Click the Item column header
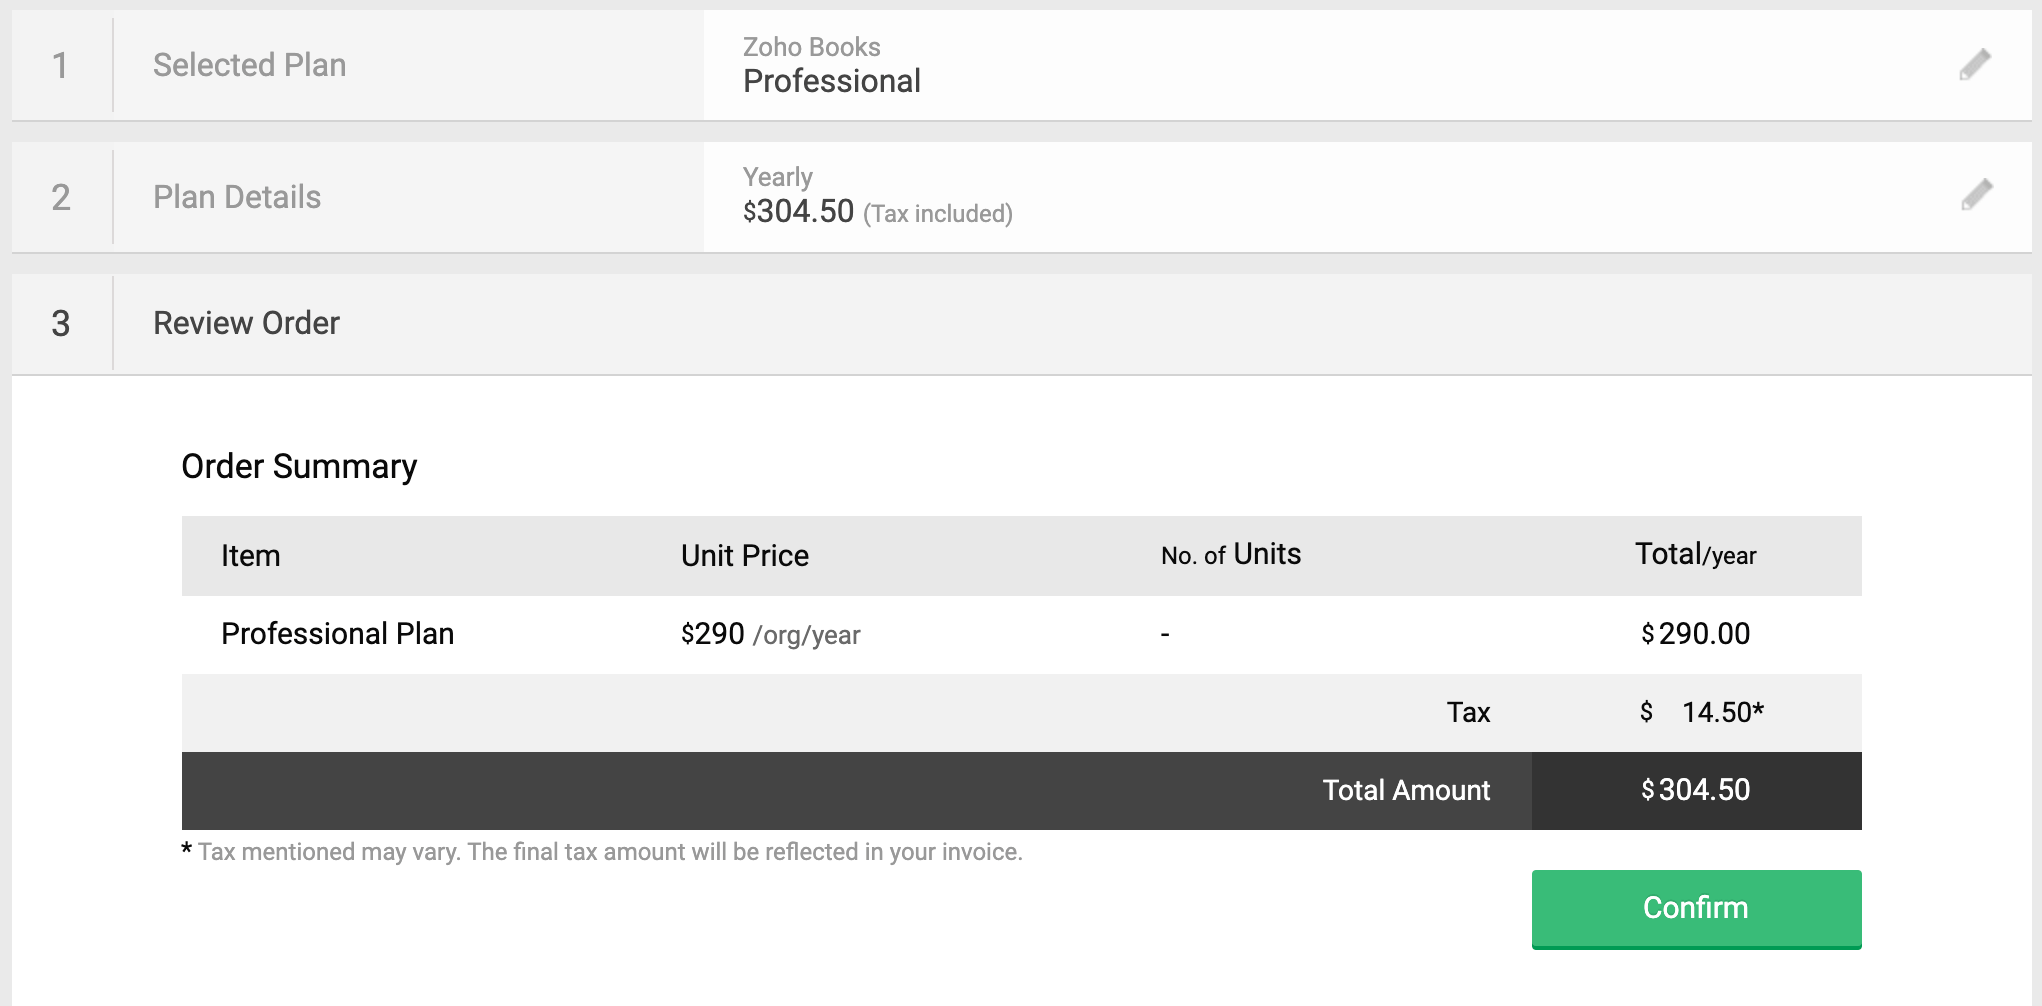The height and width of the screenshot is (1006, 2042). click(x=251, y=556)
